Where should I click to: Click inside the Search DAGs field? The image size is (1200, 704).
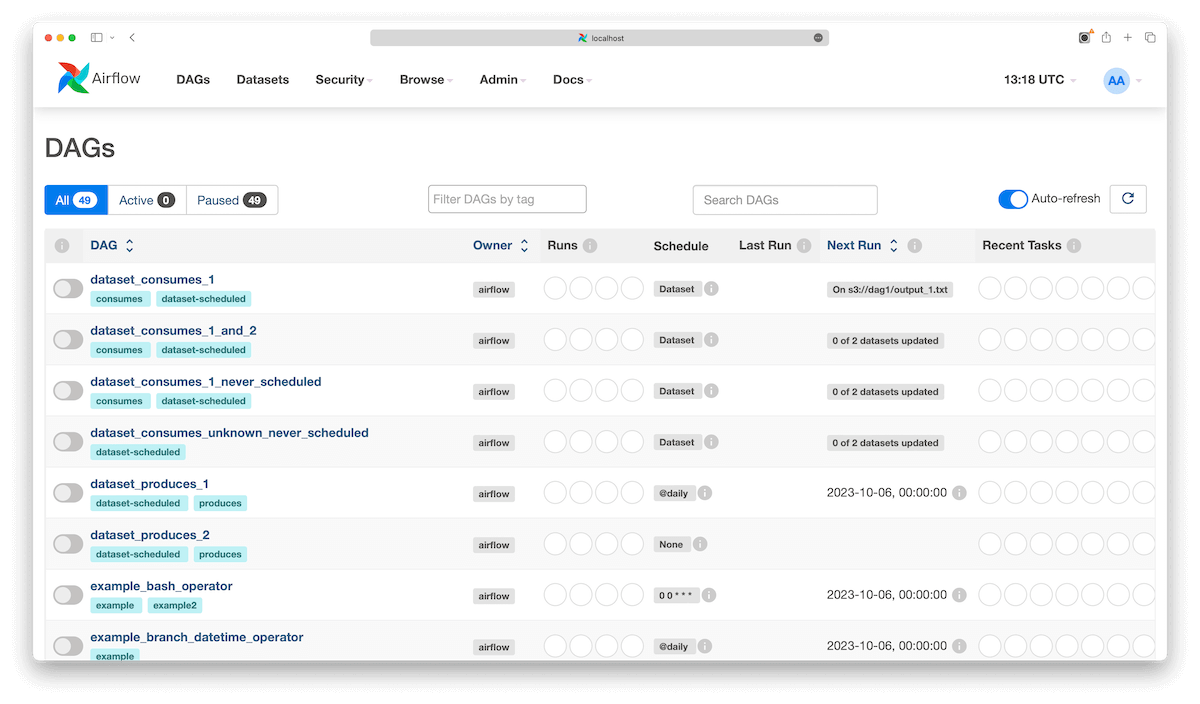pos(784,199)
